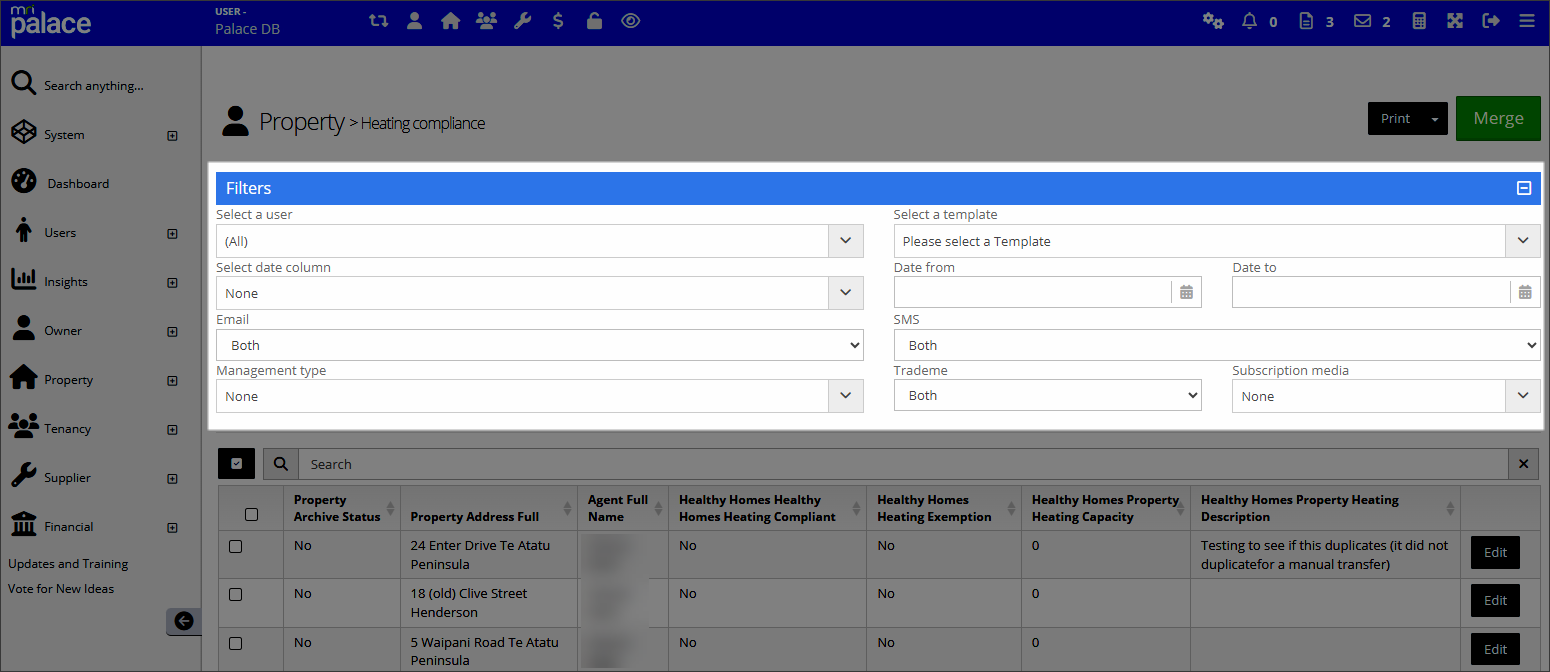Open Updates and Training link
Screen dimensions: 1550x672
68,563
